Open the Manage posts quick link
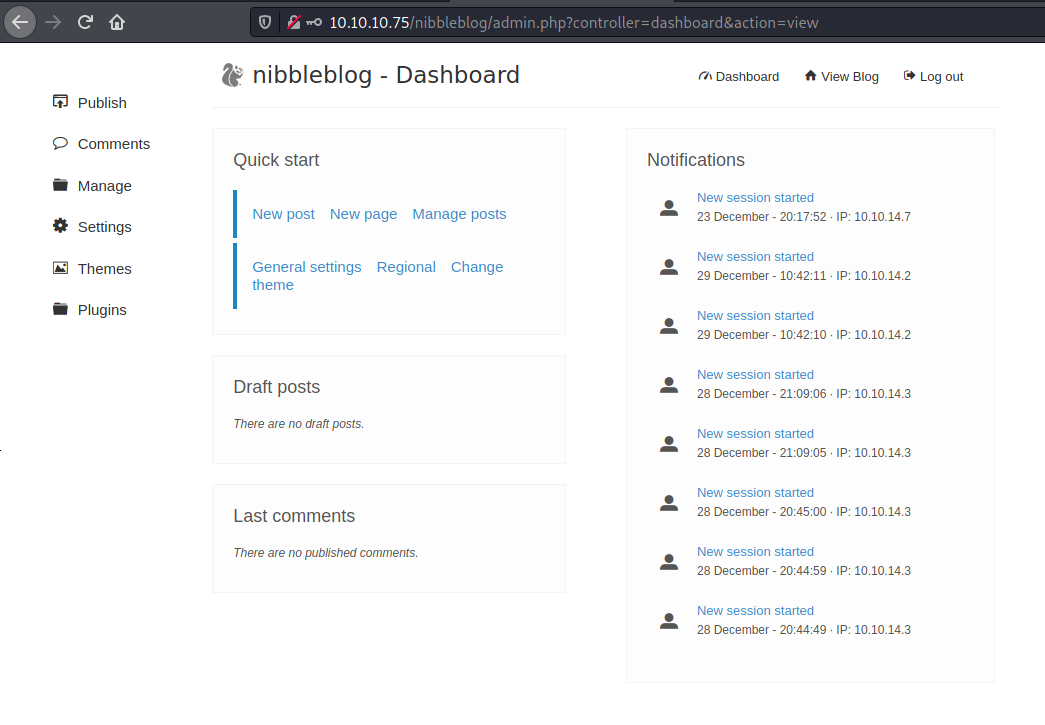The image size is (1045, 725). pos(459,214)
